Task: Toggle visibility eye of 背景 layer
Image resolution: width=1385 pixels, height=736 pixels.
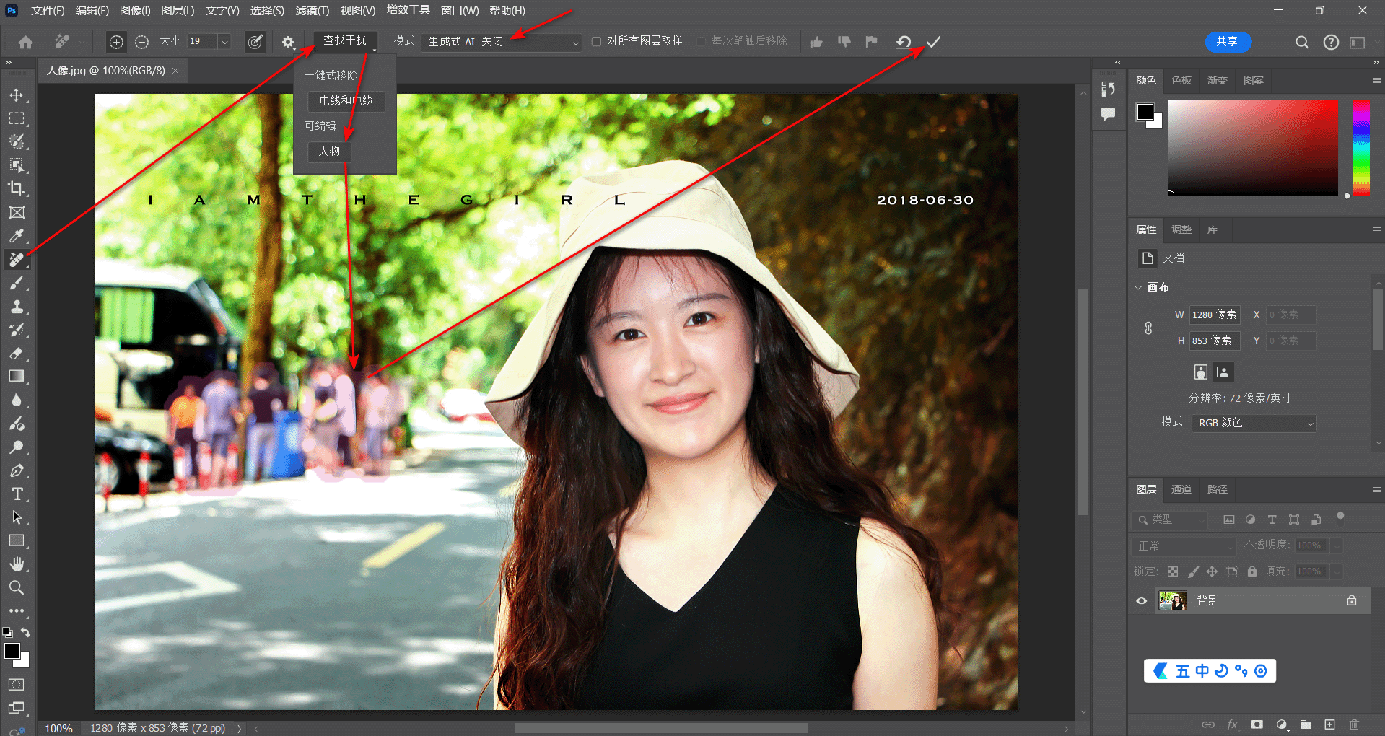Action: (x=1142, y=601)
